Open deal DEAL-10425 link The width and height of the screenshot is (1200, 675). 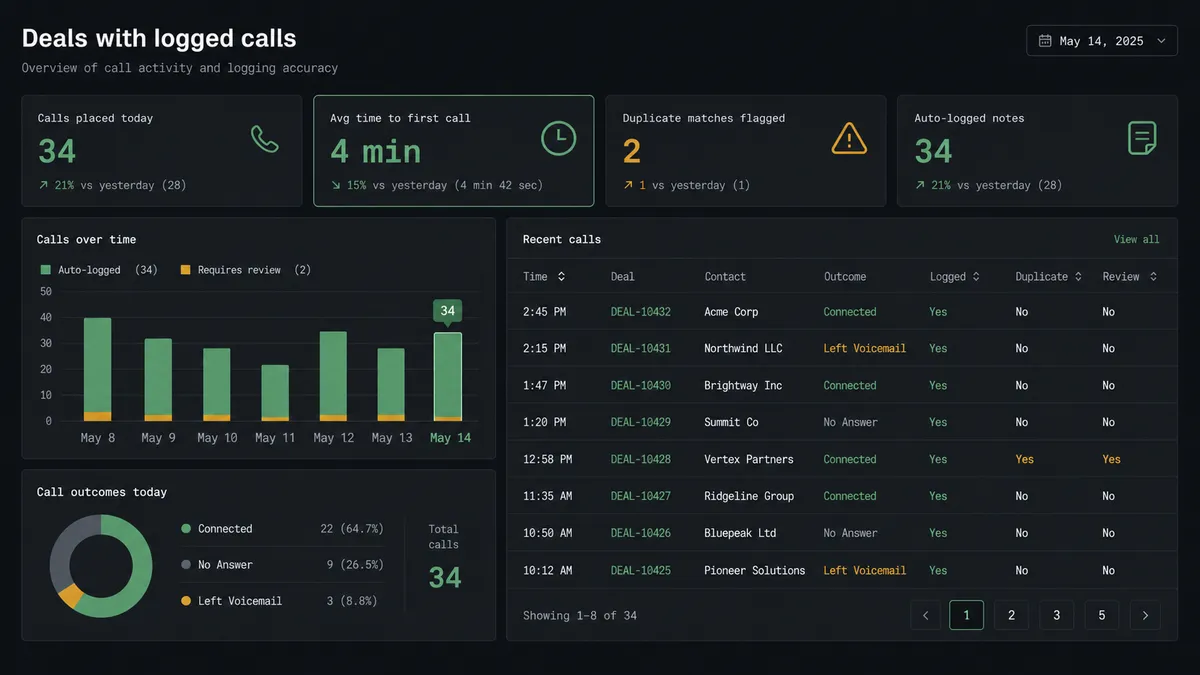(x=641, y=570)
